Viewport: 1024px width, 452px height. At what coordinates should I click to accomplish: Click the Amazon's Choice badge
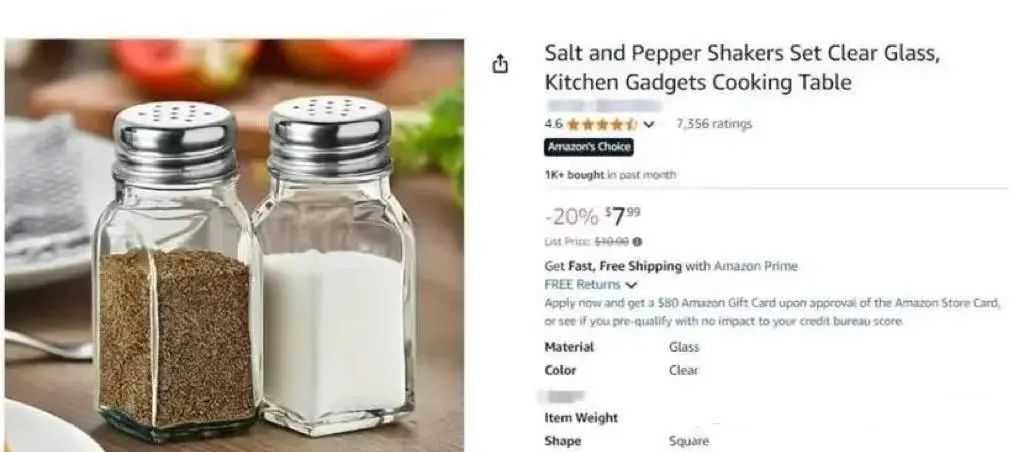pyautogui.click(x=589, y=147)
